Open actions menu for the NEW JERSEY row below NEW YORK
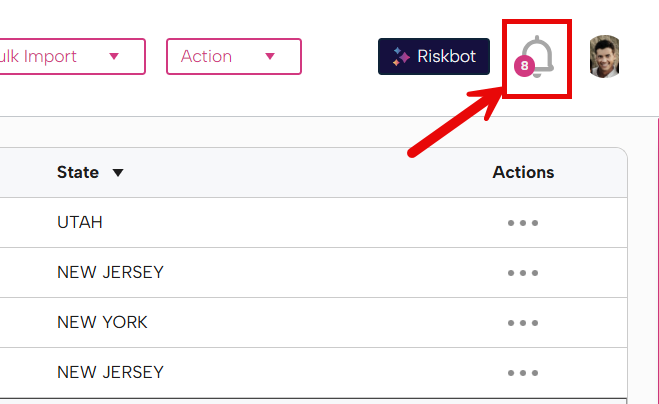 523,372
